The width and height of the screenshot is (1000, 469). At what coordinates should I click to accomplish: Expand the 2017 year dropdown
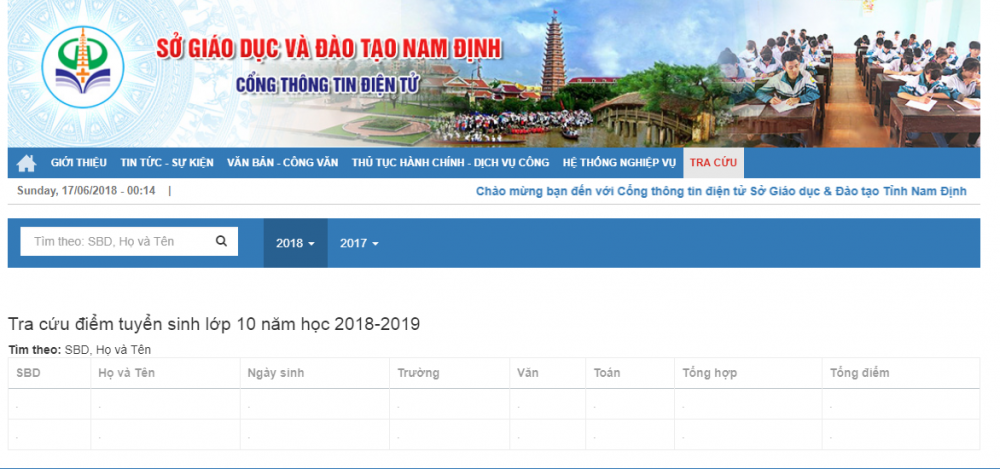coord(359,243)
